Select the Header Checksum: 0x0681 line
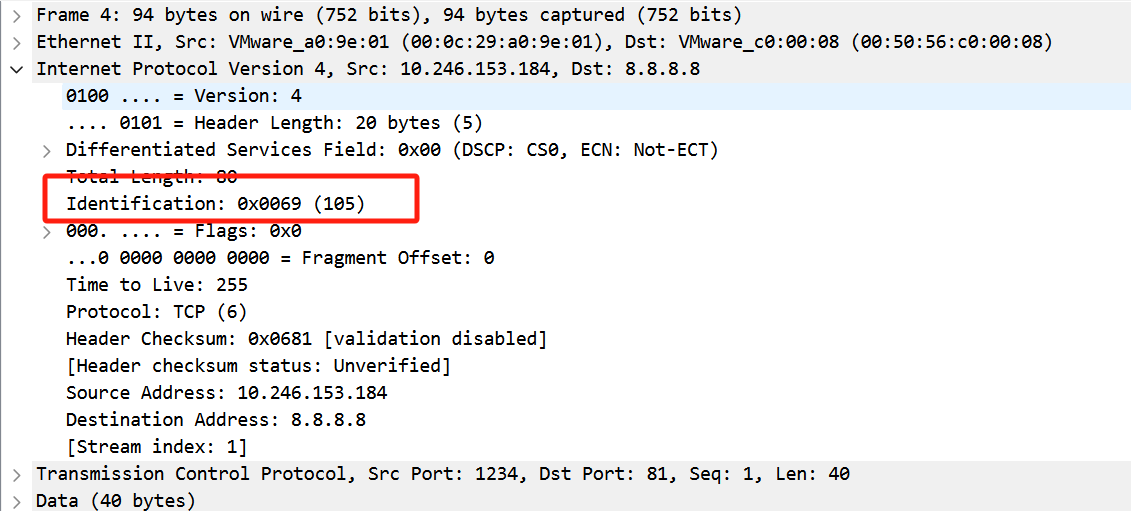 pos(306,339)
